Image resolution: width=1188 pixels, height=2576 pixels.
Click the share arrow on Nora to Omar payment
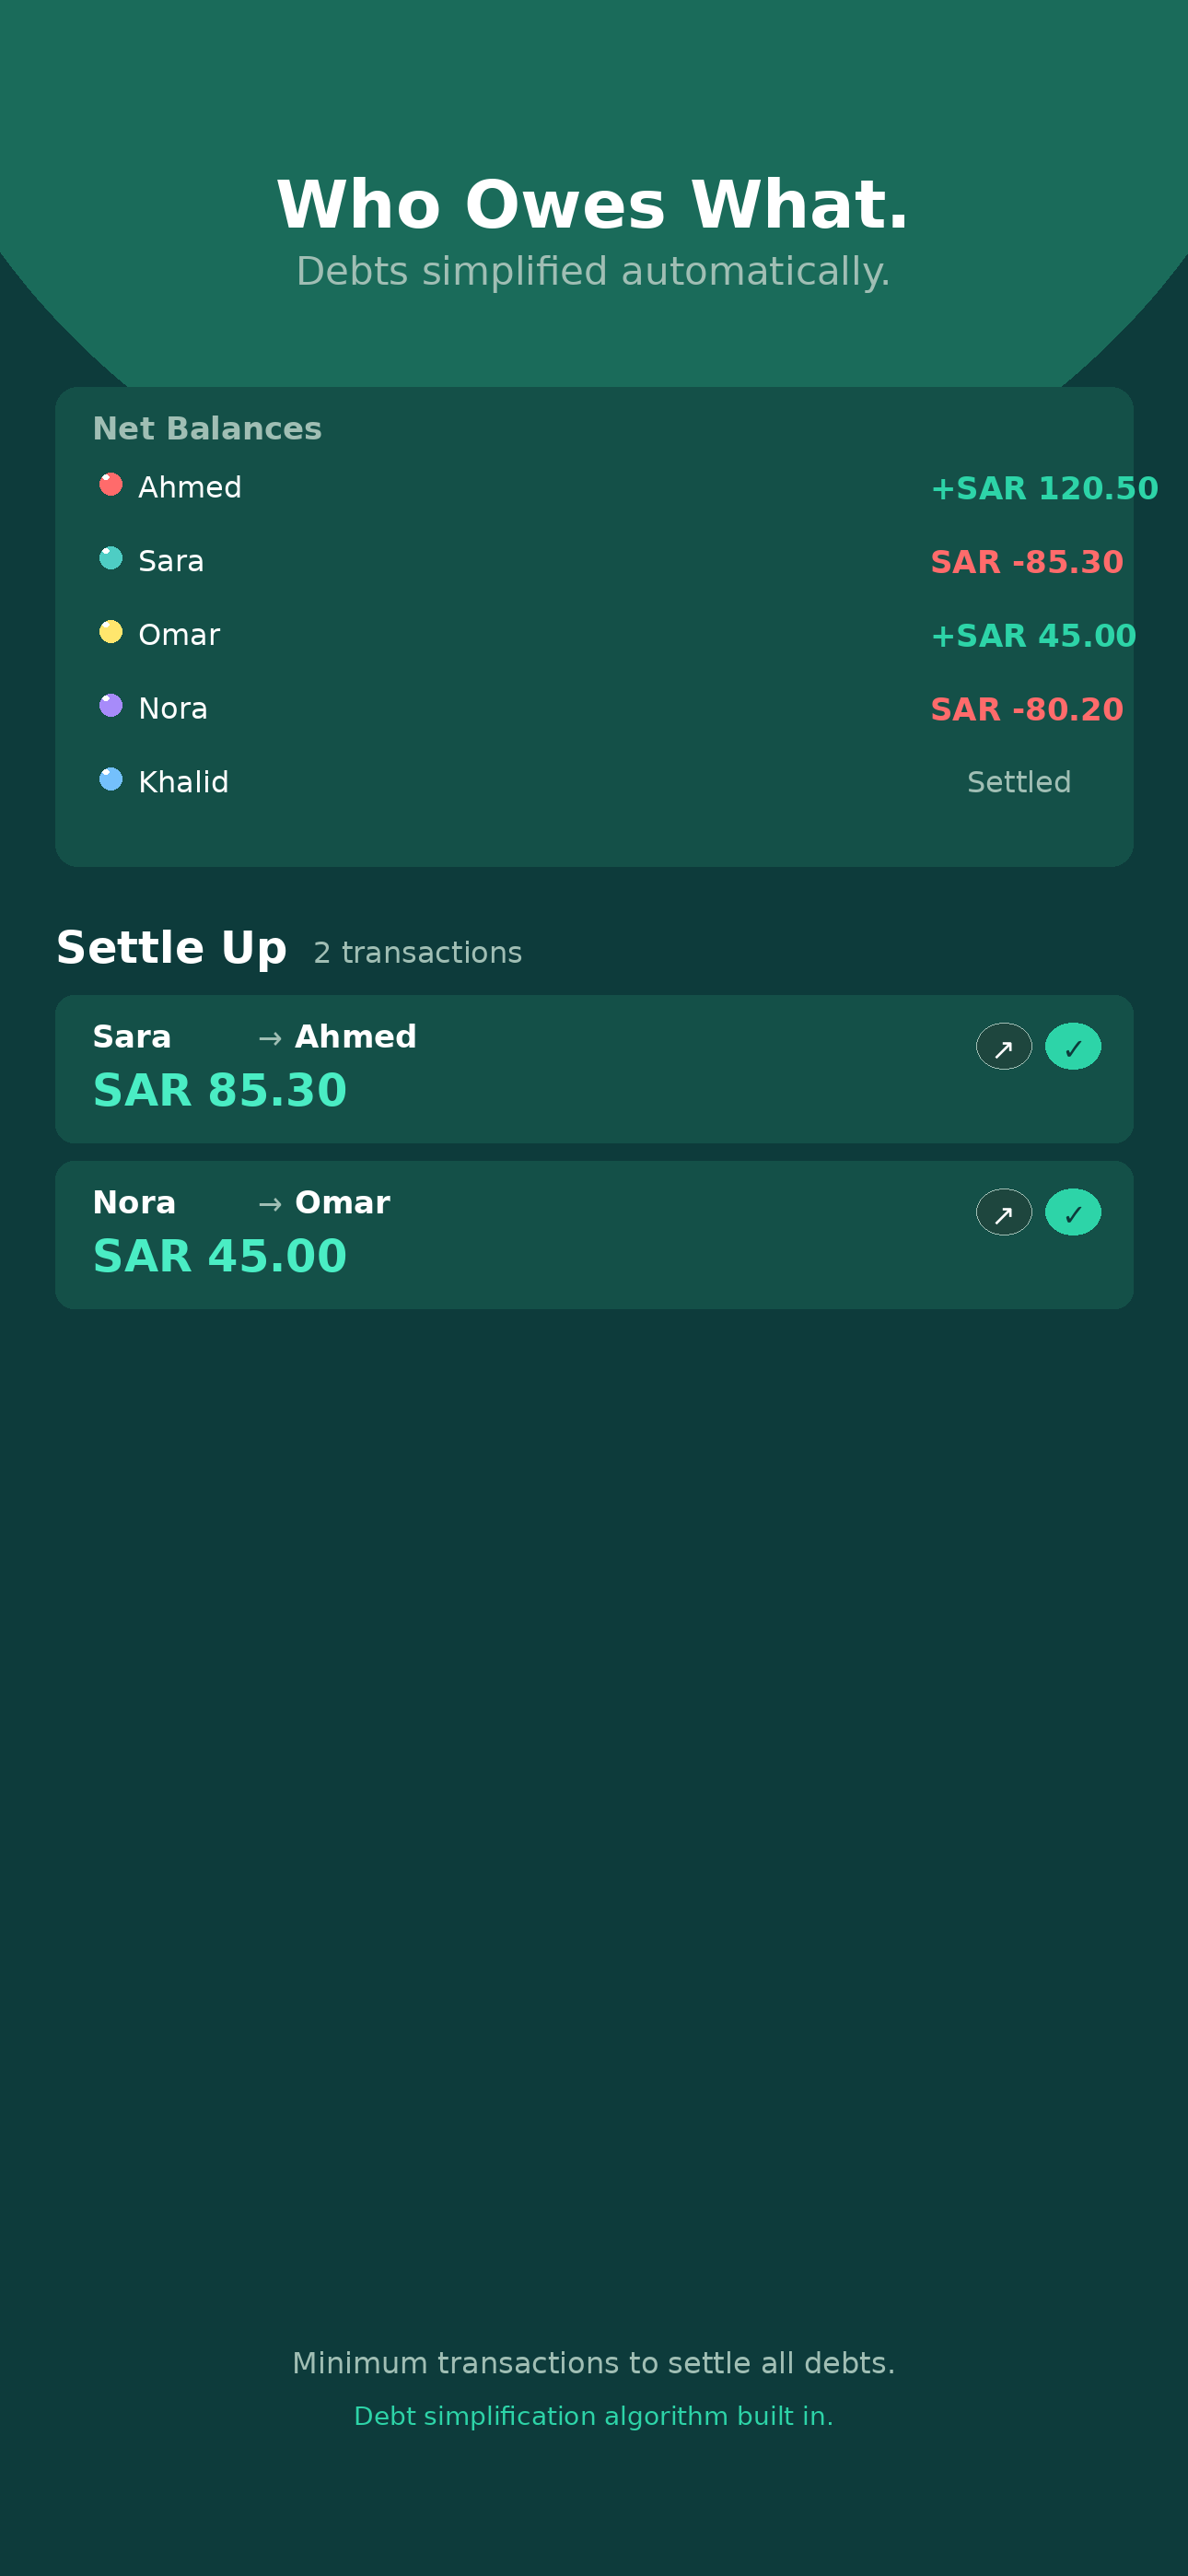(x=1003, y=1213)
